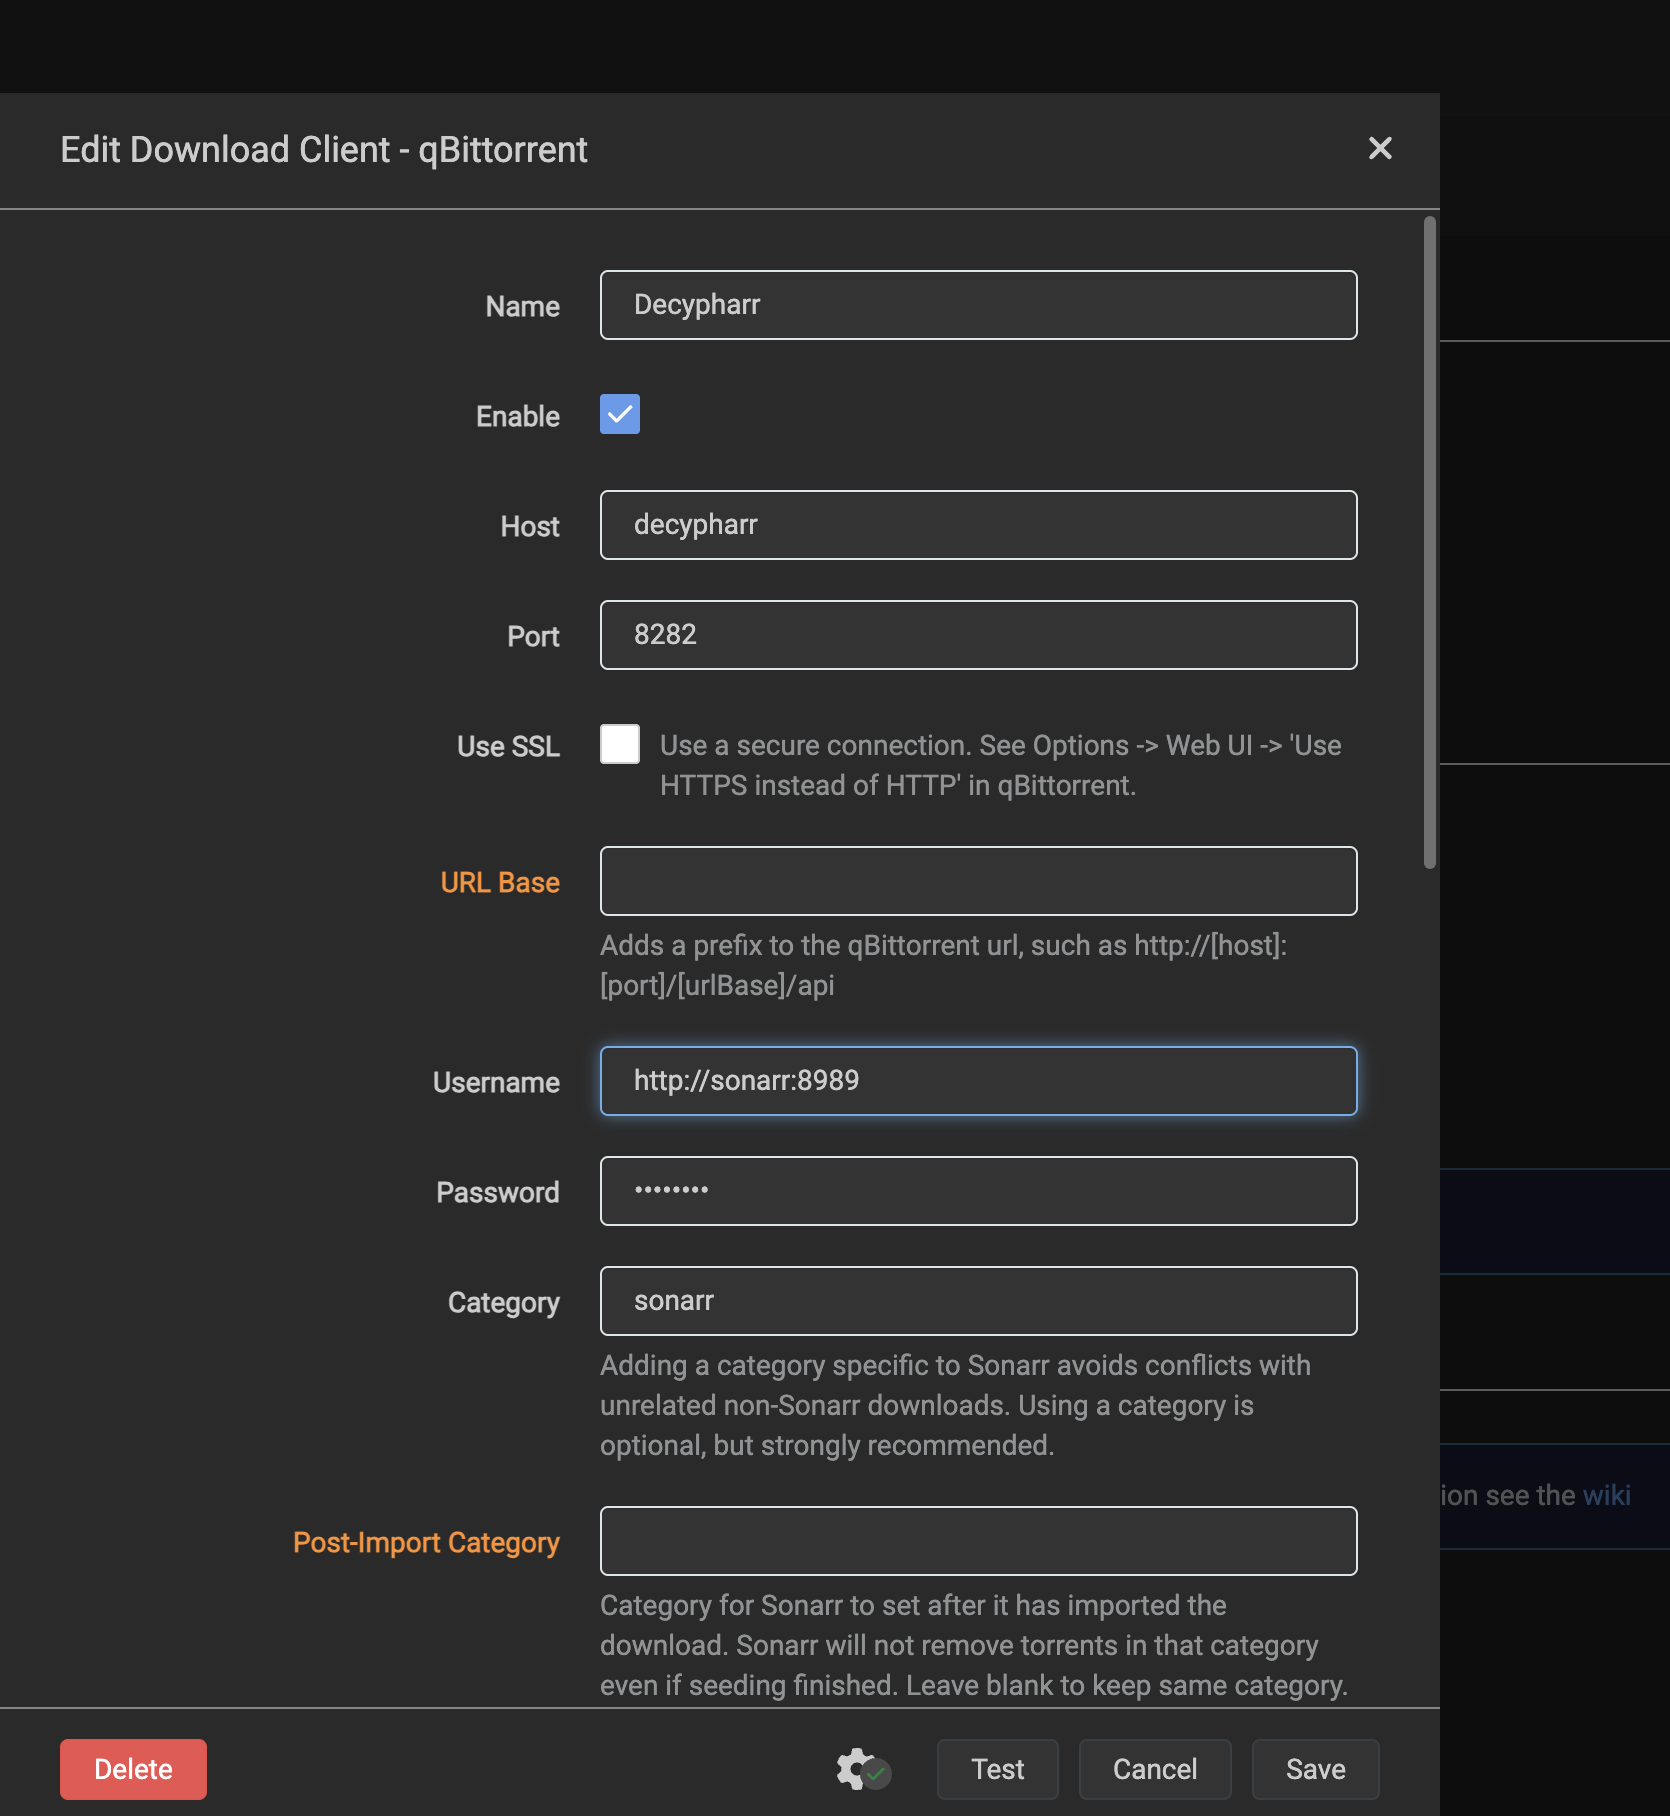Click the masked Password field
The height and width of the screenshot is (1816, 1670).
977,1191
